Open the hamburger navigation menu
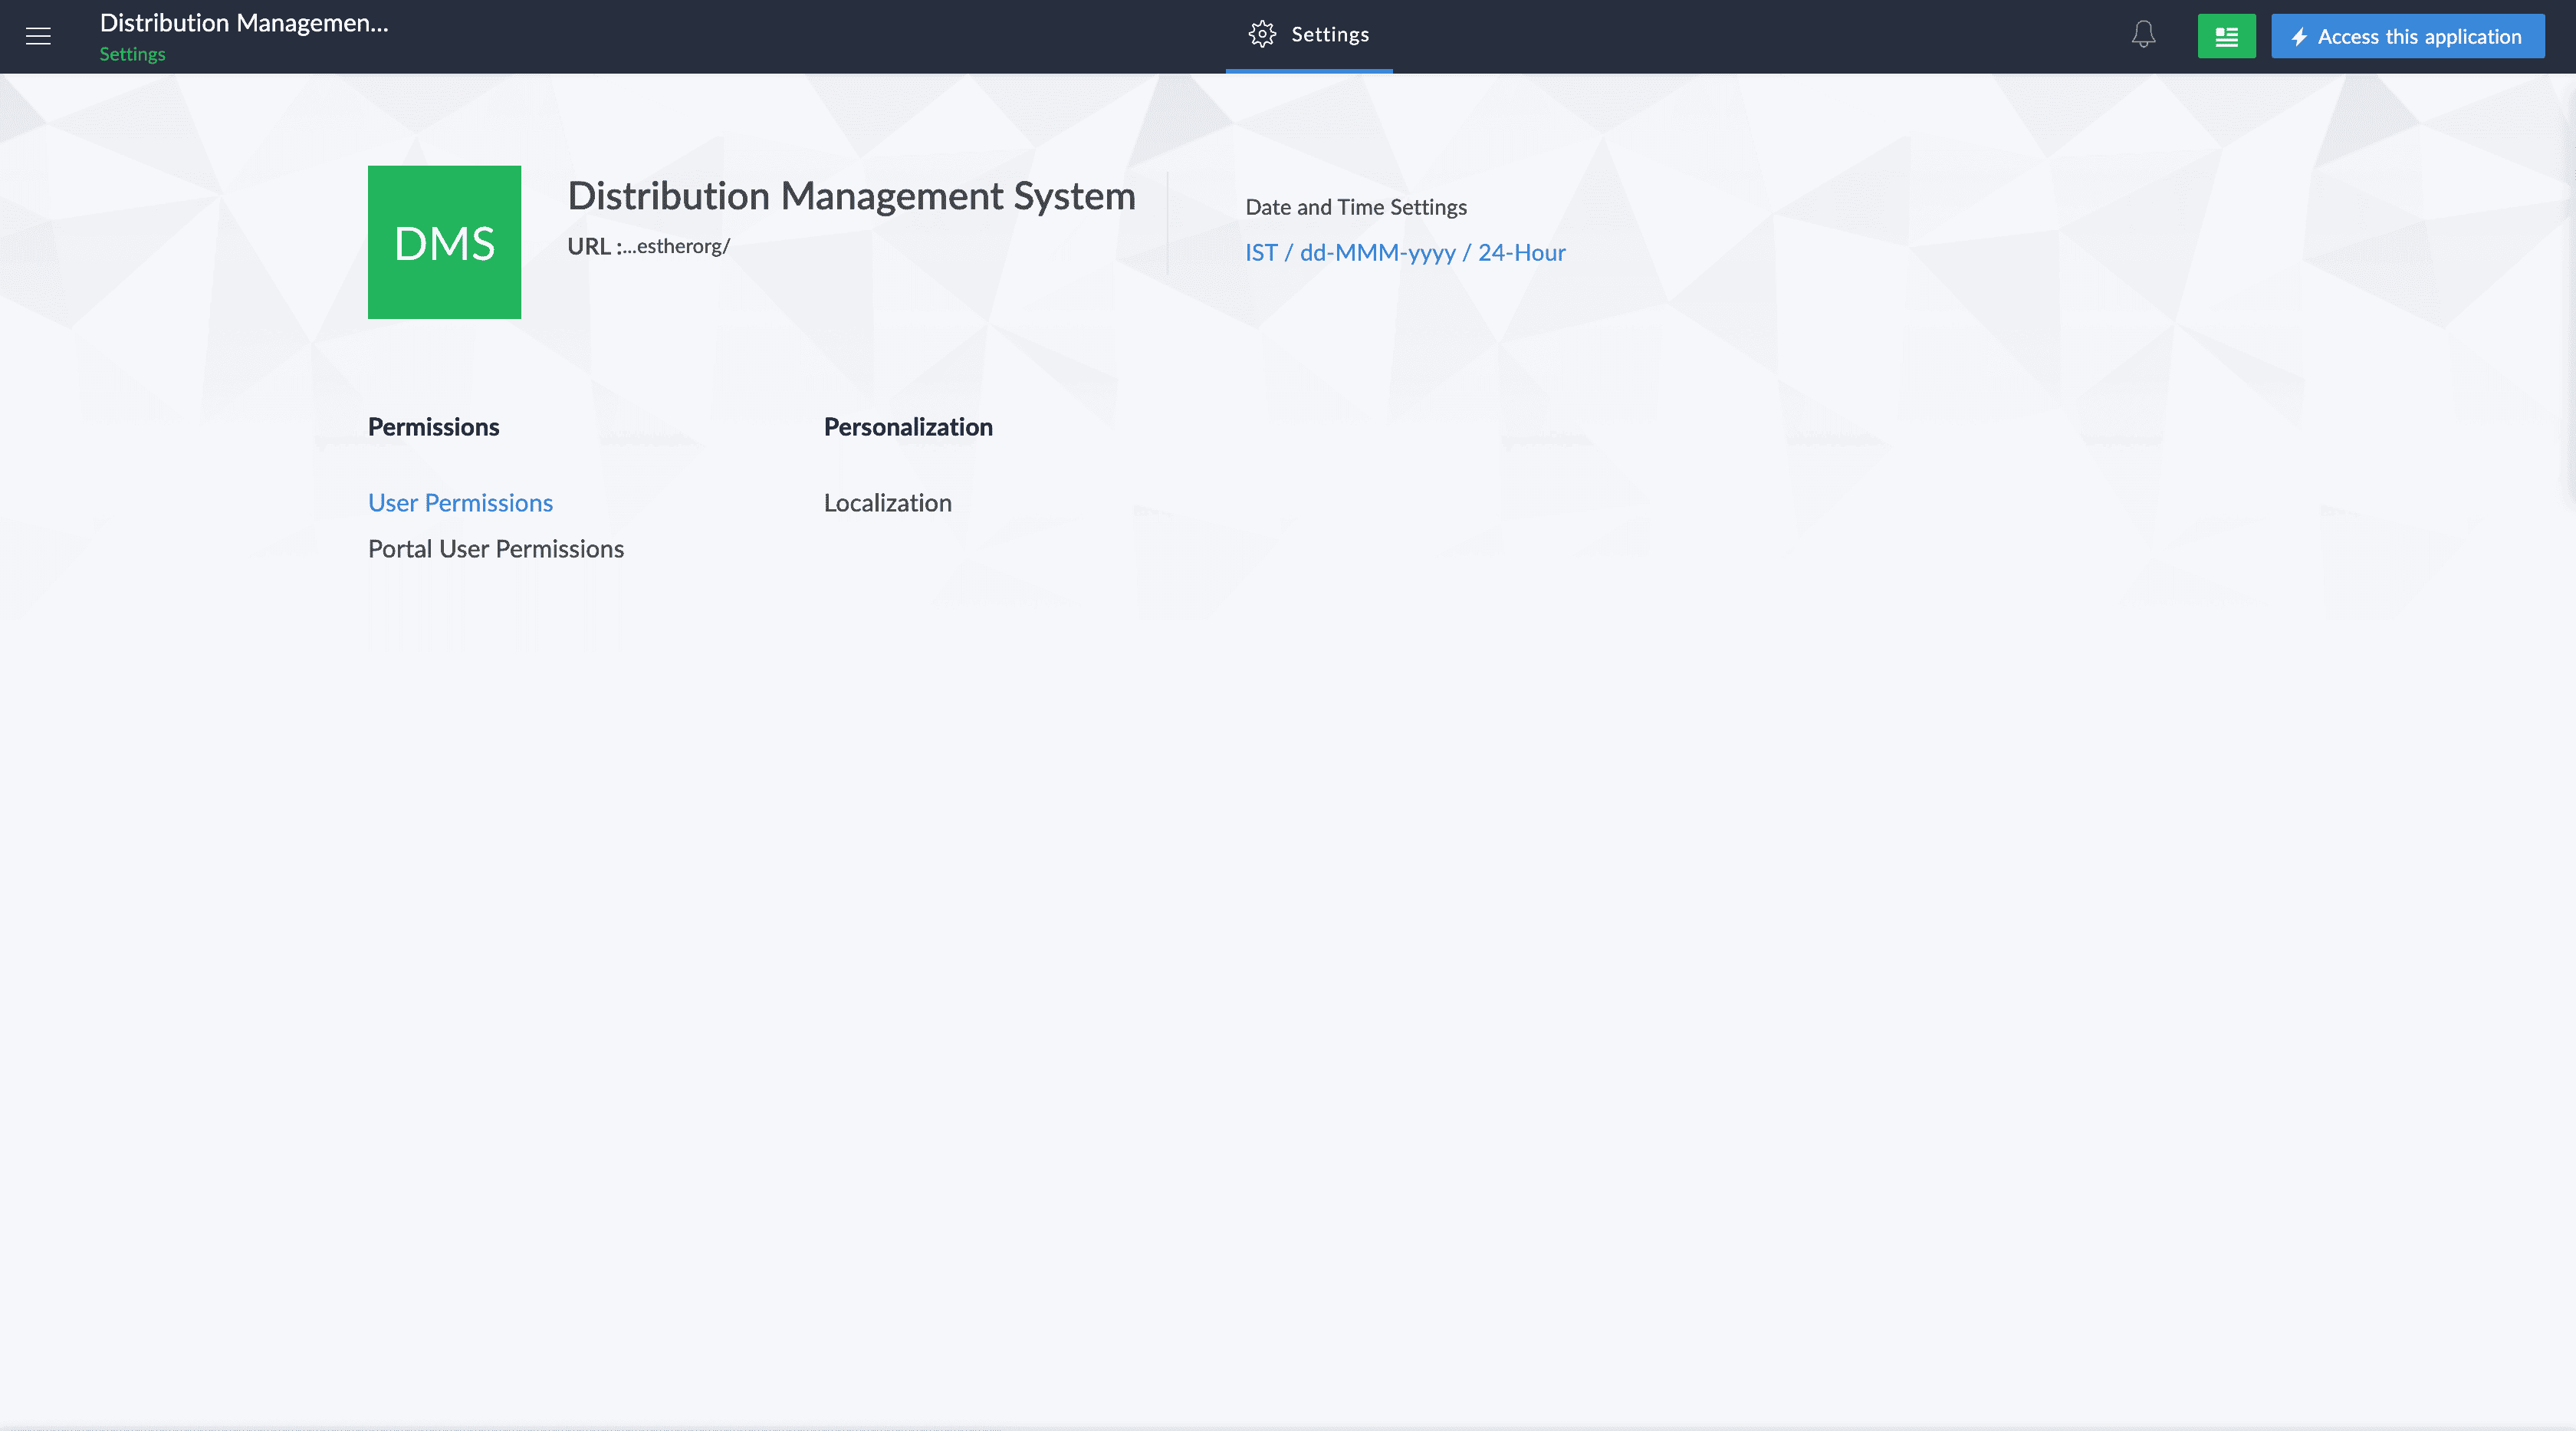The width and height of the screenshot is (2576, 1431). click(x=38, y=36)
